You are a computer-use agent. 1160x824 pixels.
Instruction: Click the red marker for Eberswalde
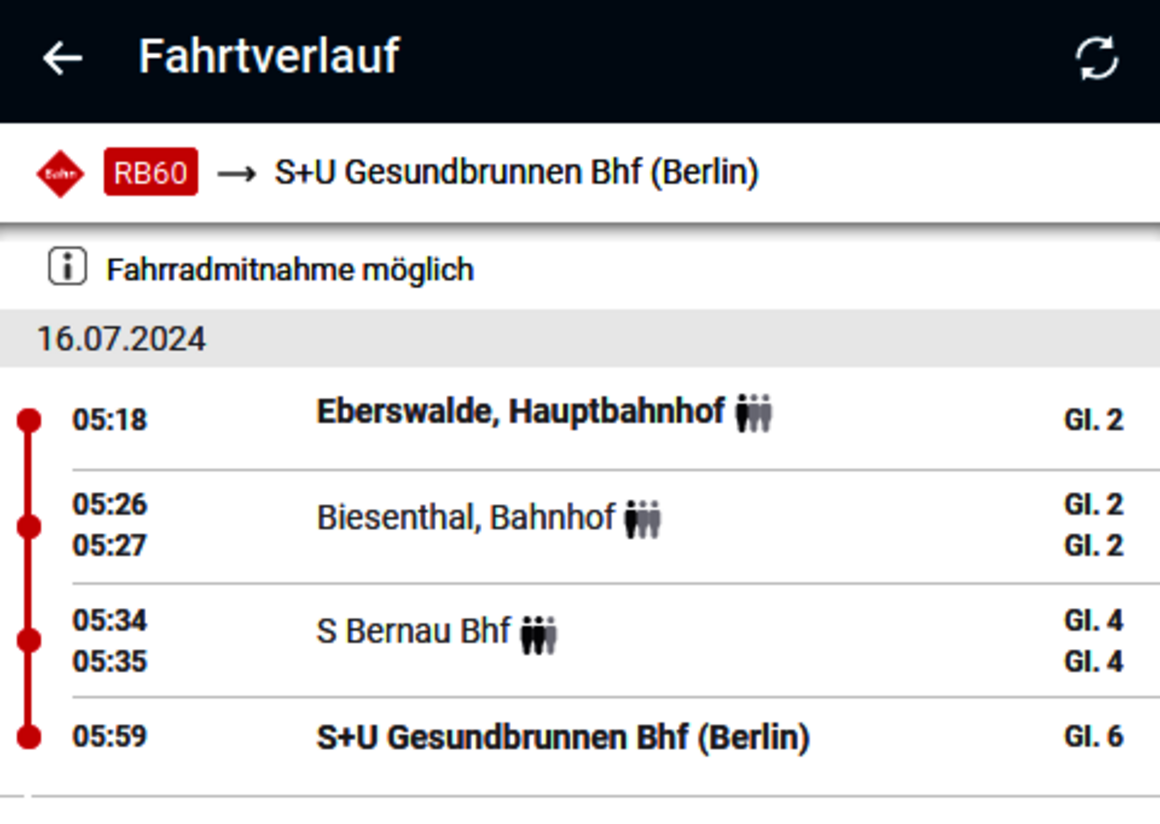(x=29, y=420)
